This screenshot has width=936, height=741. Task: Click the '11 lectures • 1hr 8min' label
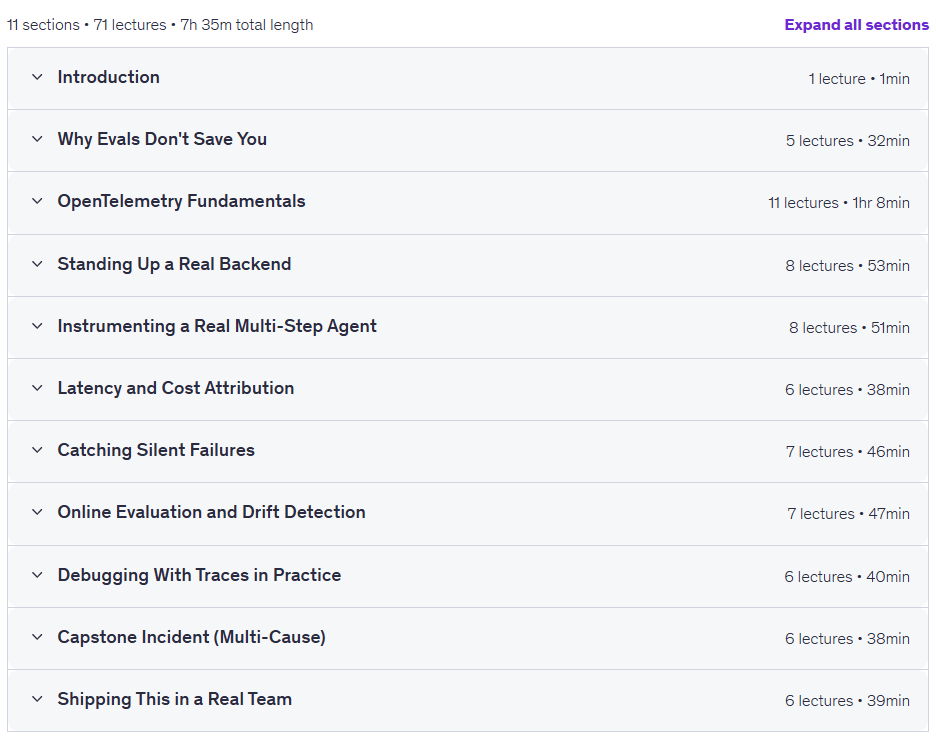click(839, 203)
